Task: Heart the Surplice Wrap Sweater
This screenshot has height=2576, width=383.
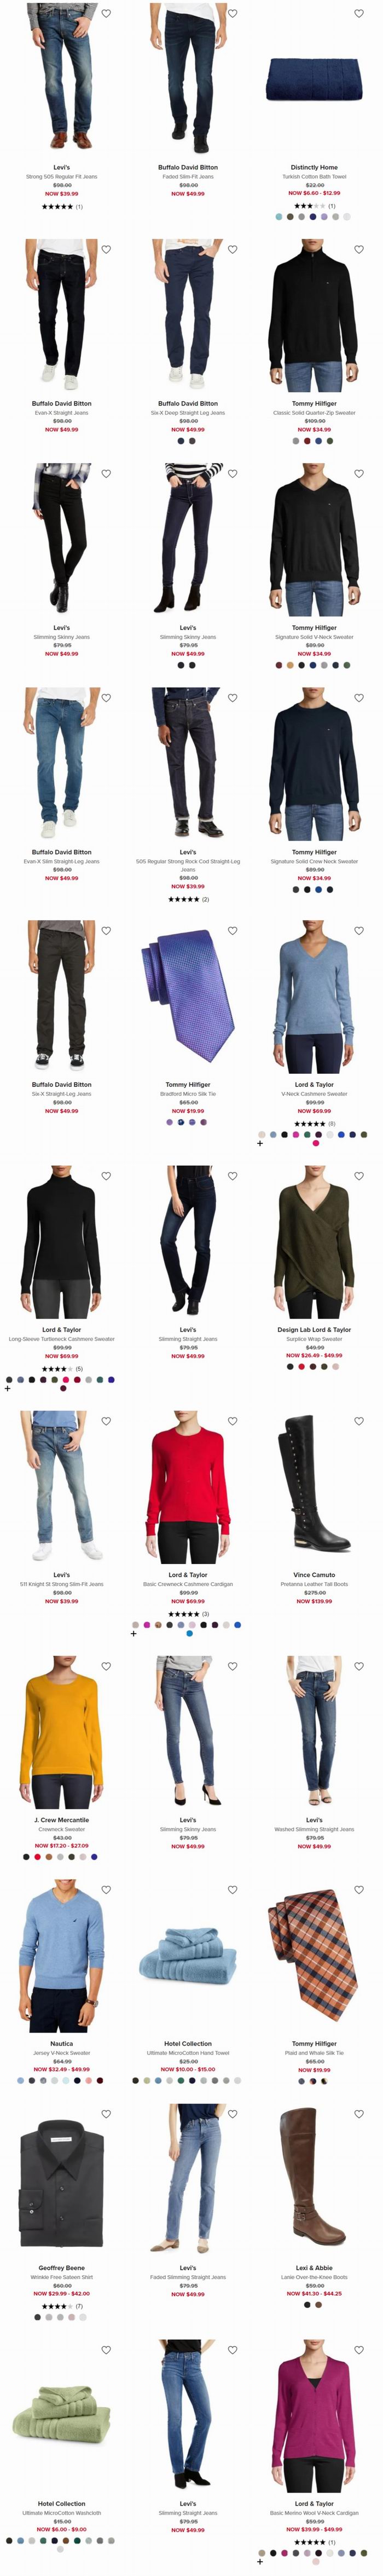Action: pos(359,1175)
